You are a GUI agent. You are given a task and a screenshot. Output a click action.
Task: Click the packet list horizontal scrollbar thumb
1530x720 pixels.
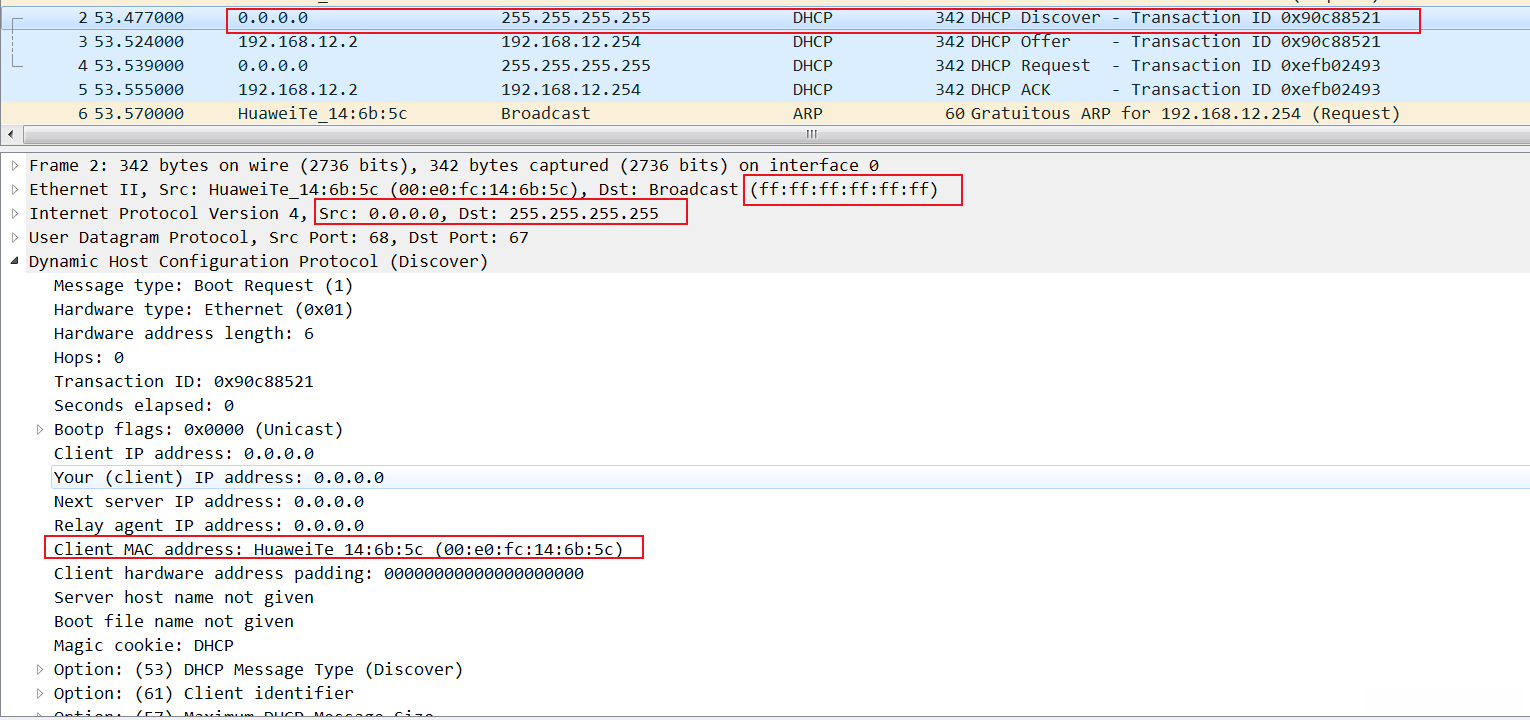(811, 135)
